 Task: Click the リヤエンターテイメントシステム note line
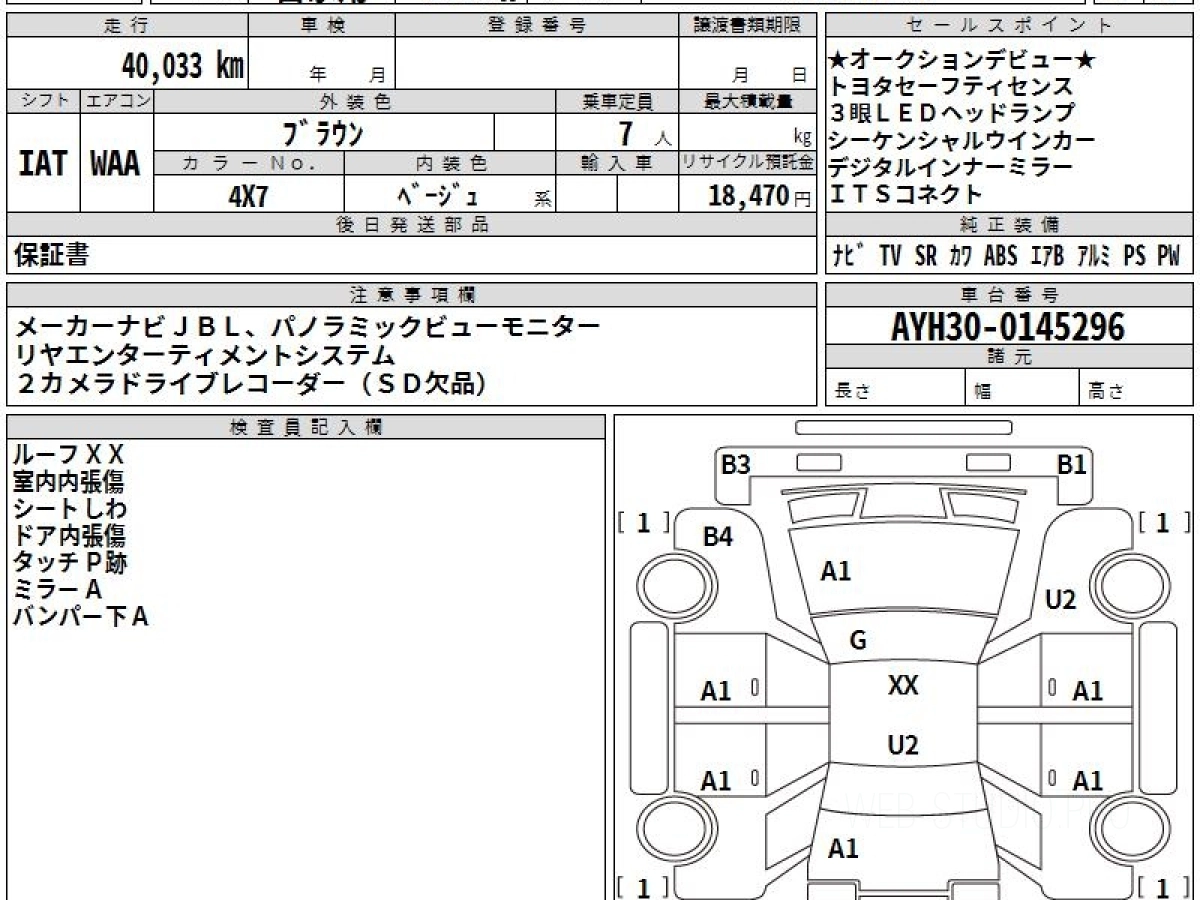coord(205,354)
